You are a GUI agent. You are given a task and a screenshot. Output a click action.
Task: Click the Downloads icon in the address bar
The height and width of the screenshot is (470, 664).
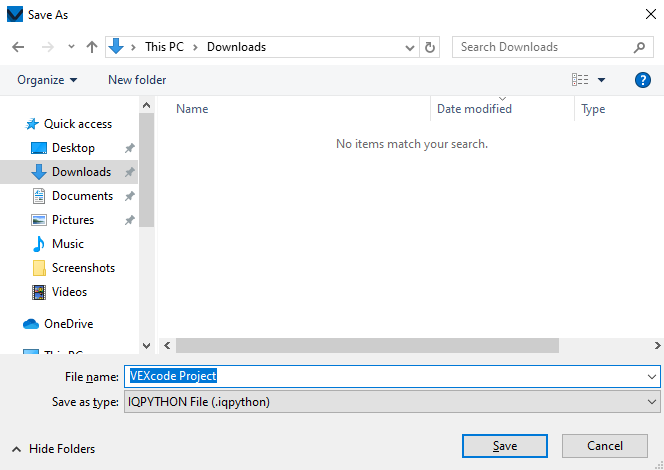click(x=116, y=47)
